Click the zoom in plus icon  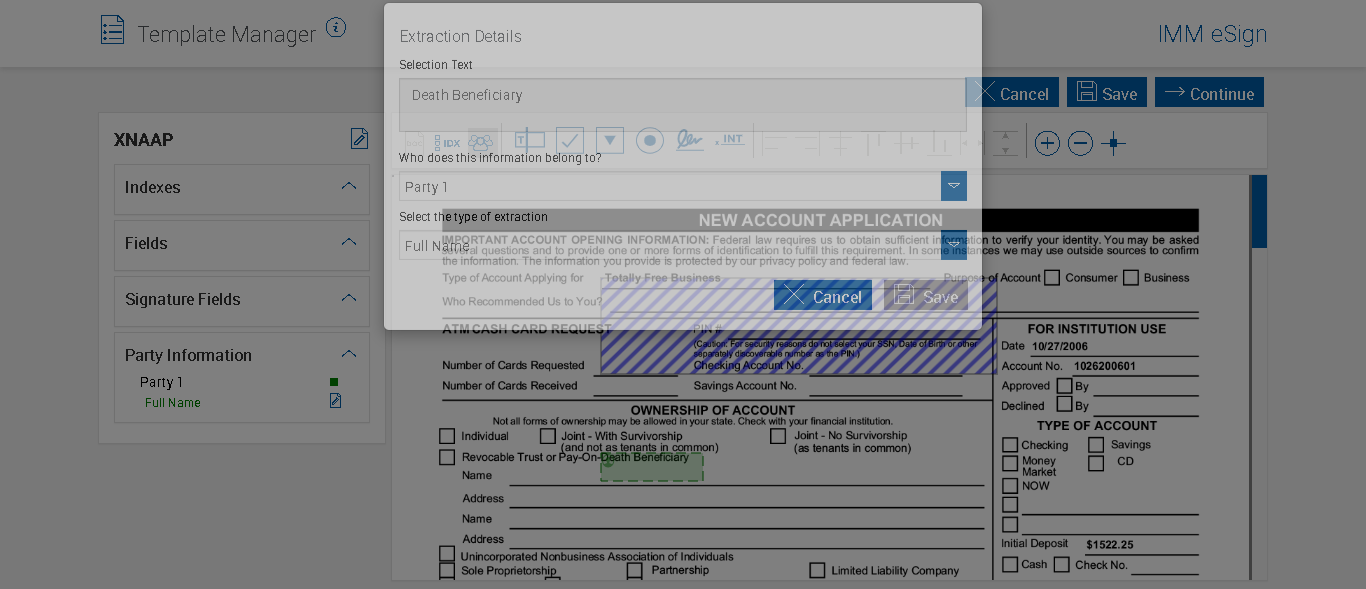tap(1047, 143)
